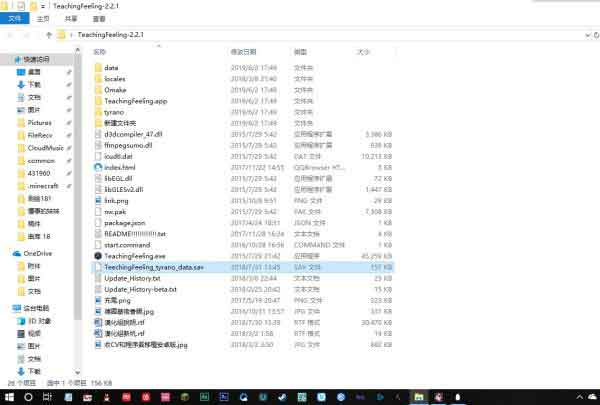This screenshot has height=405, width=600.
Task: Click the browser icon of index.html
Action: coord(98,167)
